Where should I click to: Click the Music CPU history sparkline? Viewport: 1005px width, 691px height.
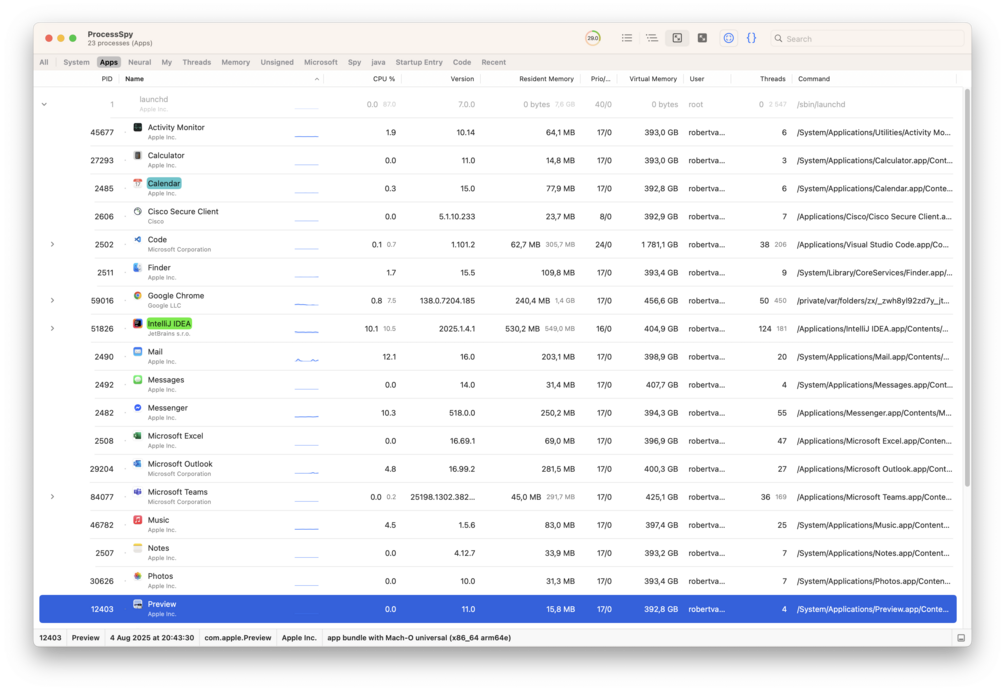306,528
